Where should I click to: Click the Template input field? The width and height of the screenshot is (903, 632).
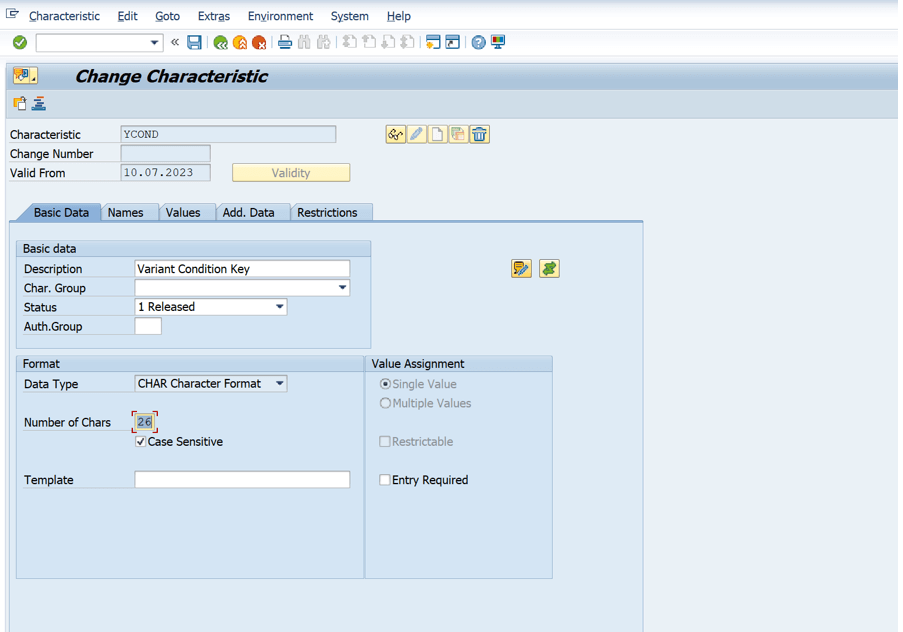tap(242, 480)
